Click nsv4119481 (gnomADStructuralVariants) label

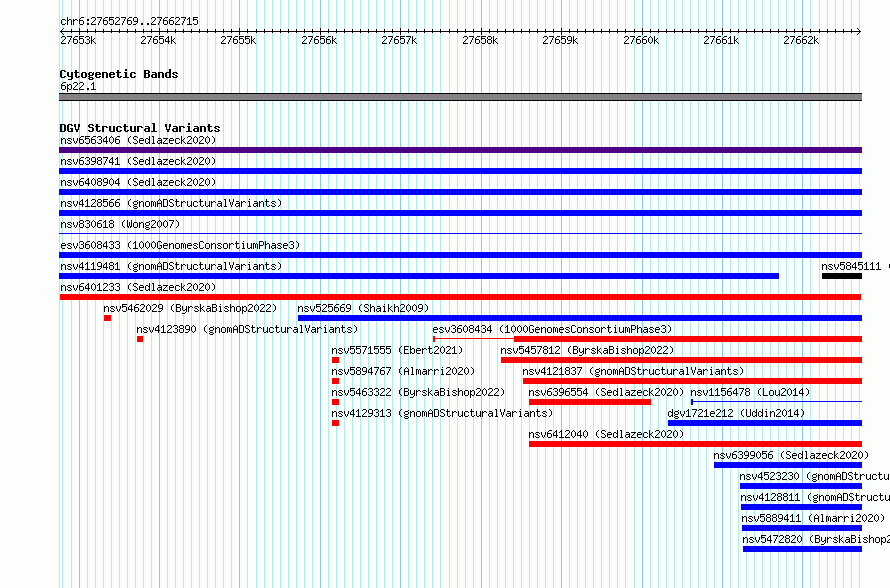point(171,266)
